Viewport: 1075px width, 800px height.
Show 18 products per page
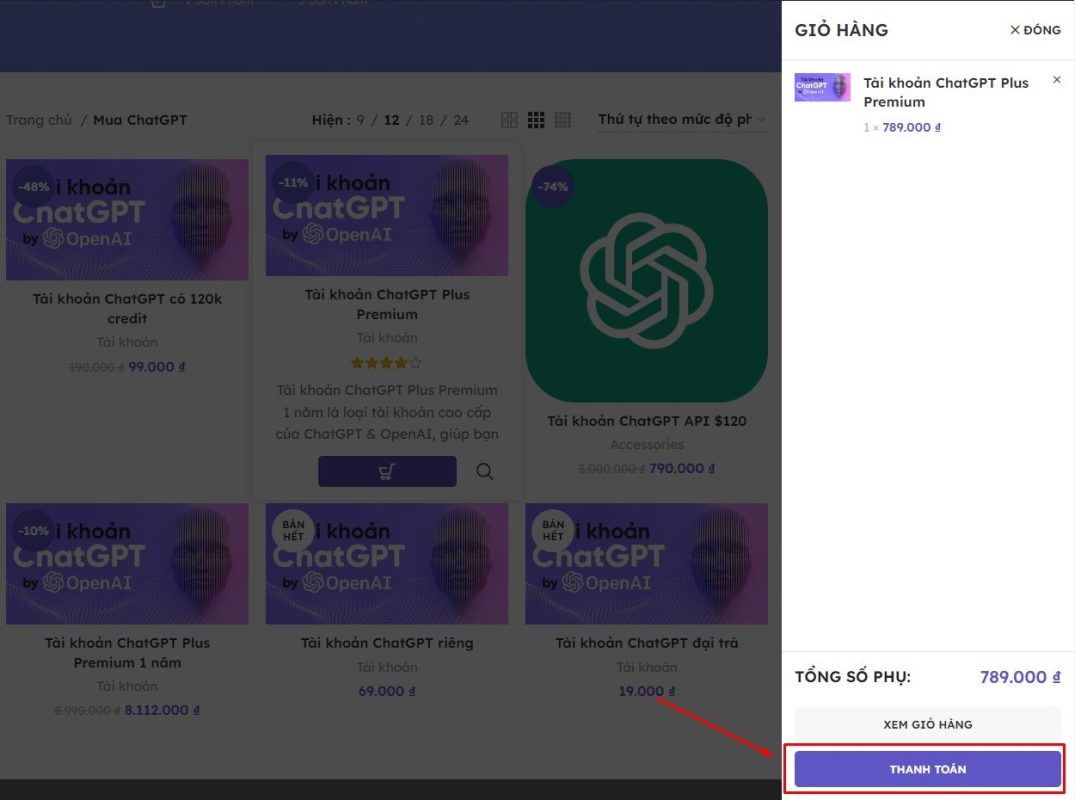pos(426,120)
